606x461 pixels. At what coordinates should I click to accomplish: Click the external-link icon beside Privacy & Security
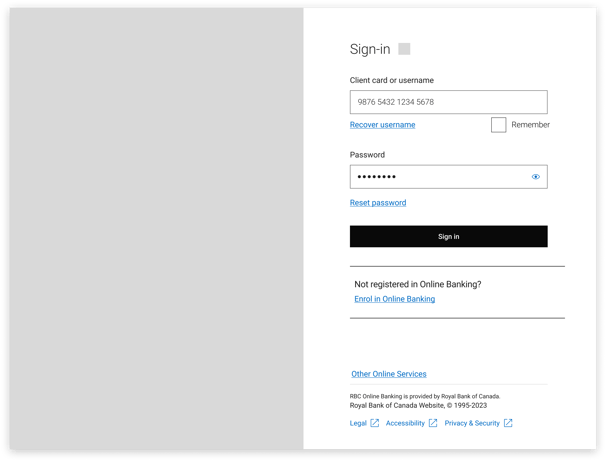tap(508, 423)
